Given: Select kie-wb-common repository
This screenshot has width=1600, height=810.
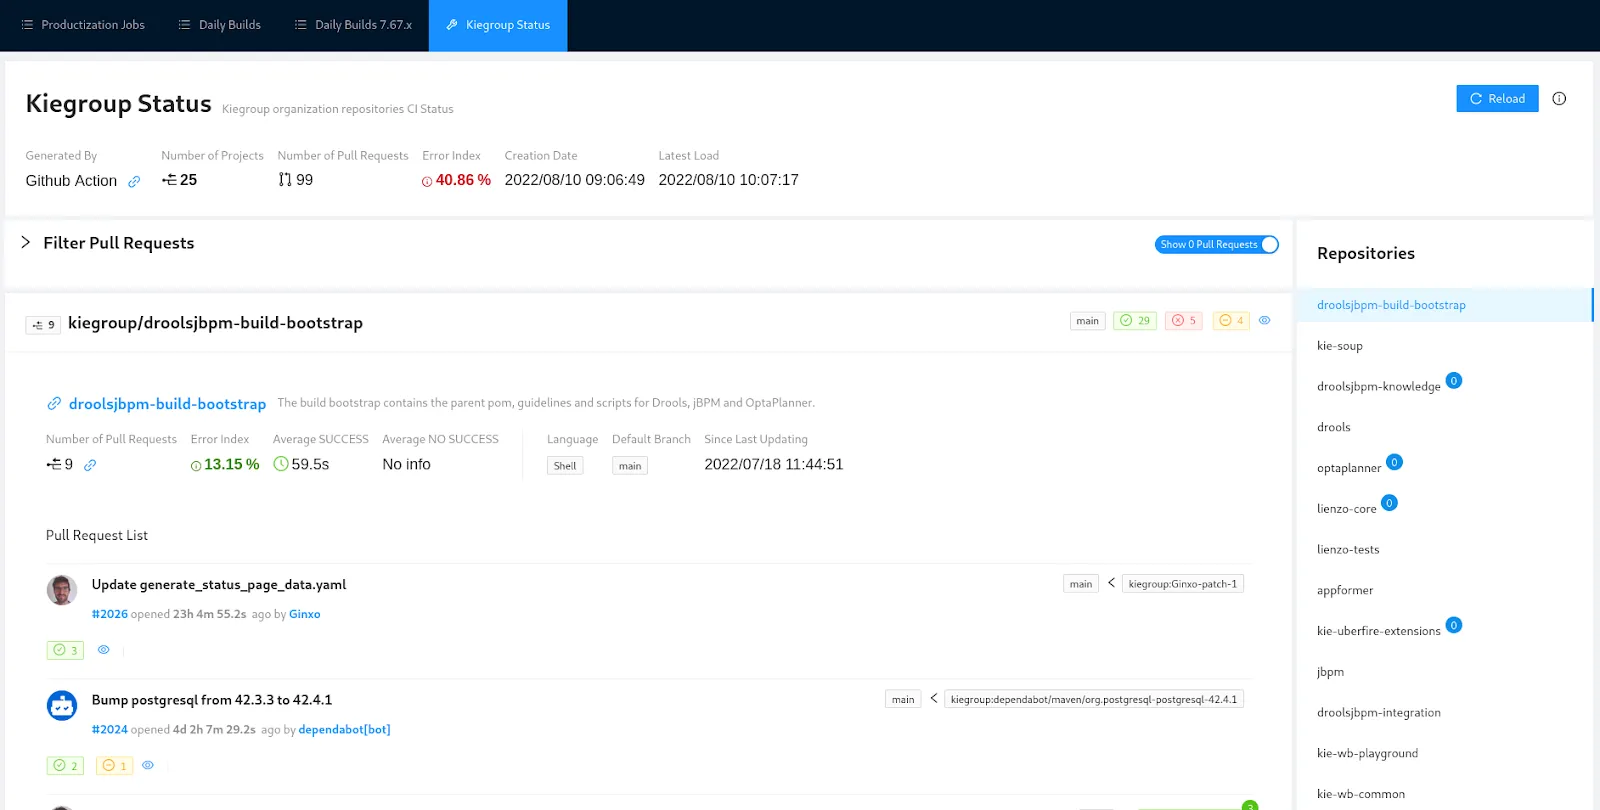Looking at the screenshot, I should 1361,794.
